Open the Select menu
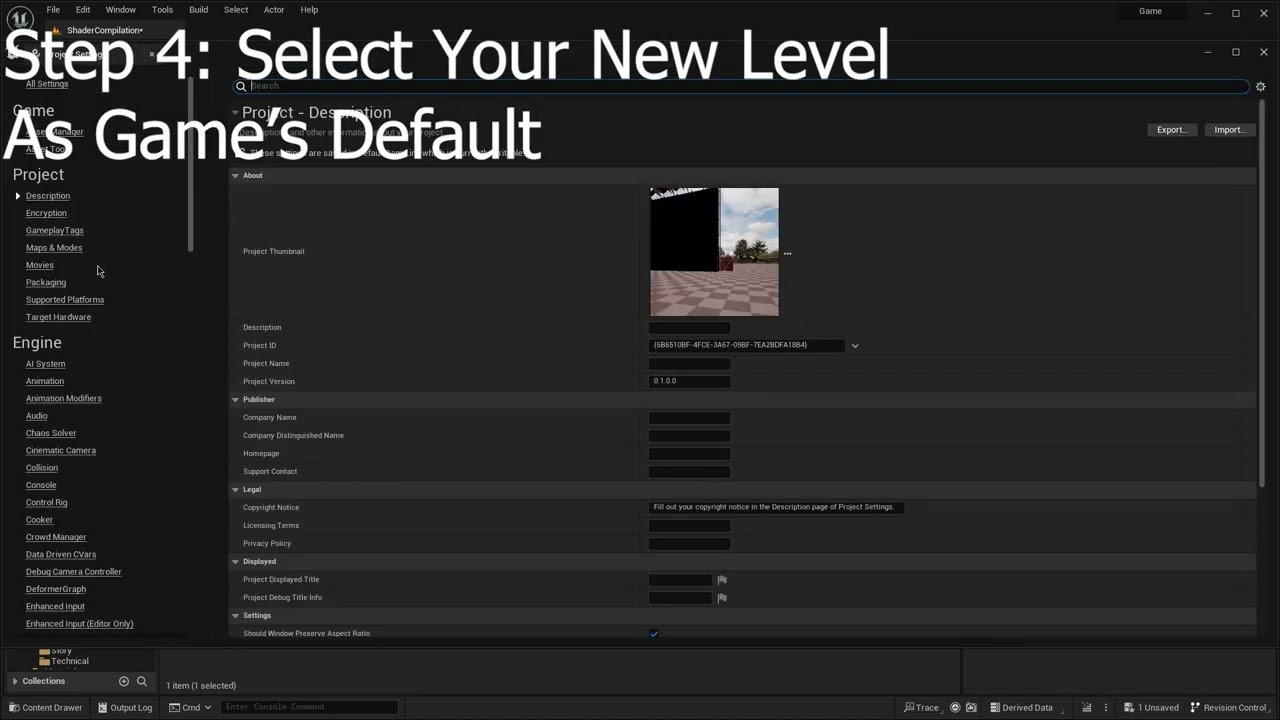The image size is (1280, 720). tap(236, 10)
